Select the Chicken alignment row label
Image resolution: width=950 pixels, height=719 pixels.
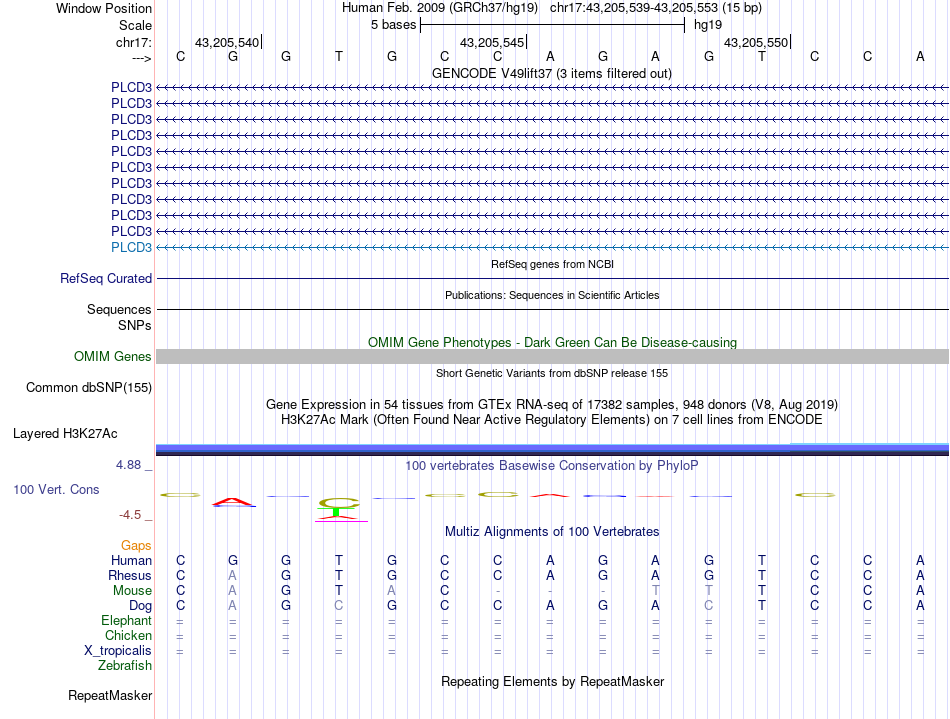128,635
